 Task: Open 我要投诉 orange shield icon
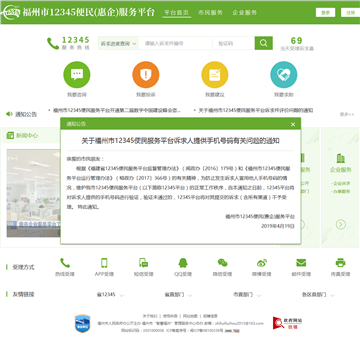pos(146,74)
